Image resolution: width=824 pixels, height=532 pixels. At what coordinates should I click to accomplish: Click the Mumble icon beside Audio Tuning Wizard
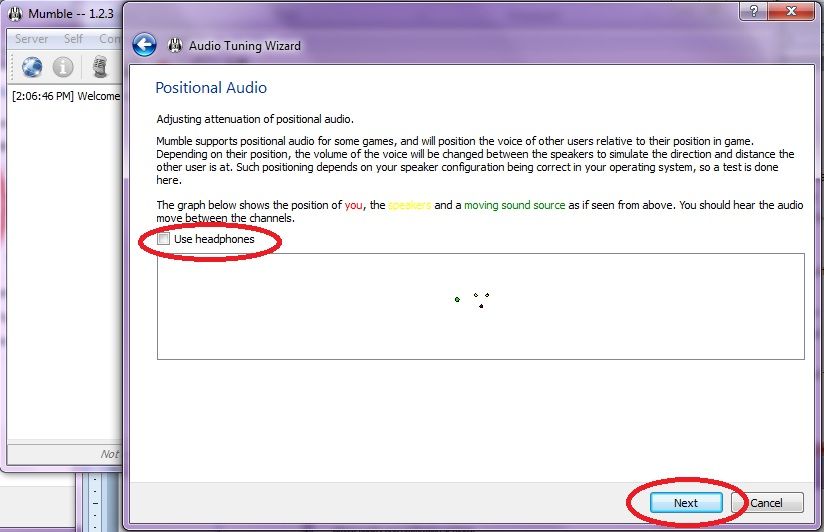click(x=175, y=46)
